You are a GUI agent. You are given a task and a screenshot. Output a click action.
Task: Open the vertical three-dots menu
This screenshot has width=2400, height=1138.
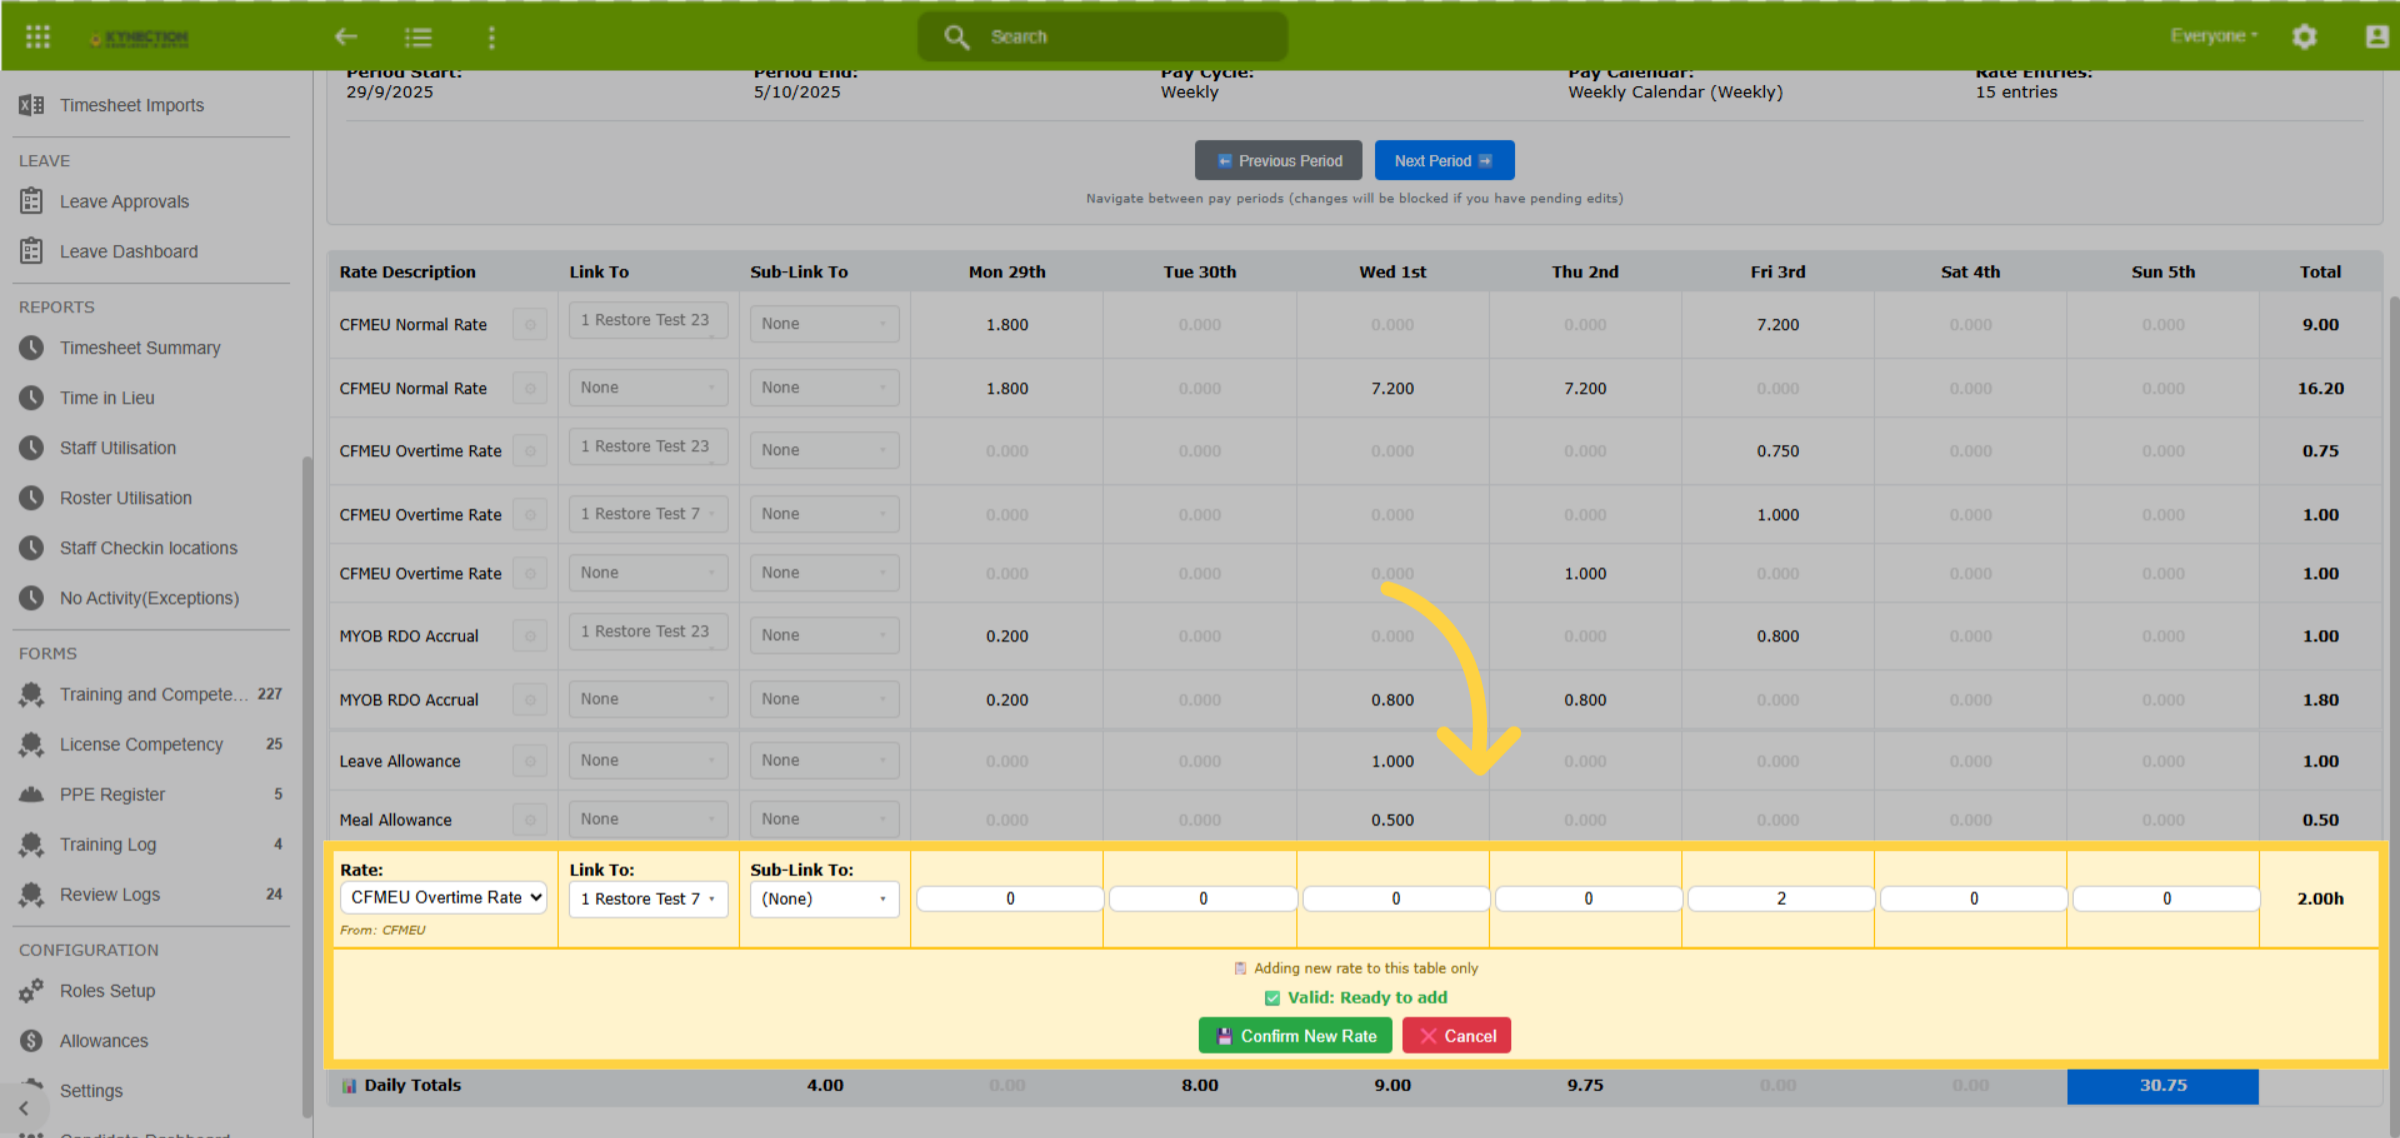click(491, 37)
